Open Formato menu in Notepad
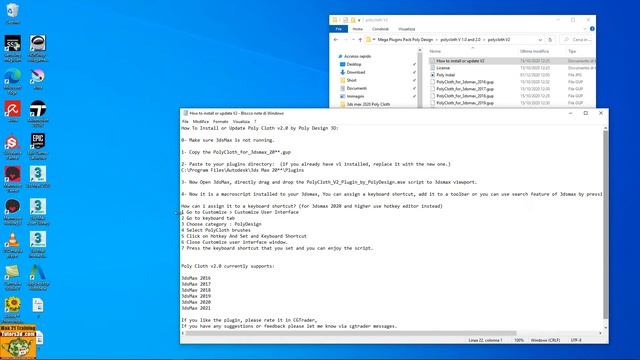640x360 pixels. coord(220,121)
